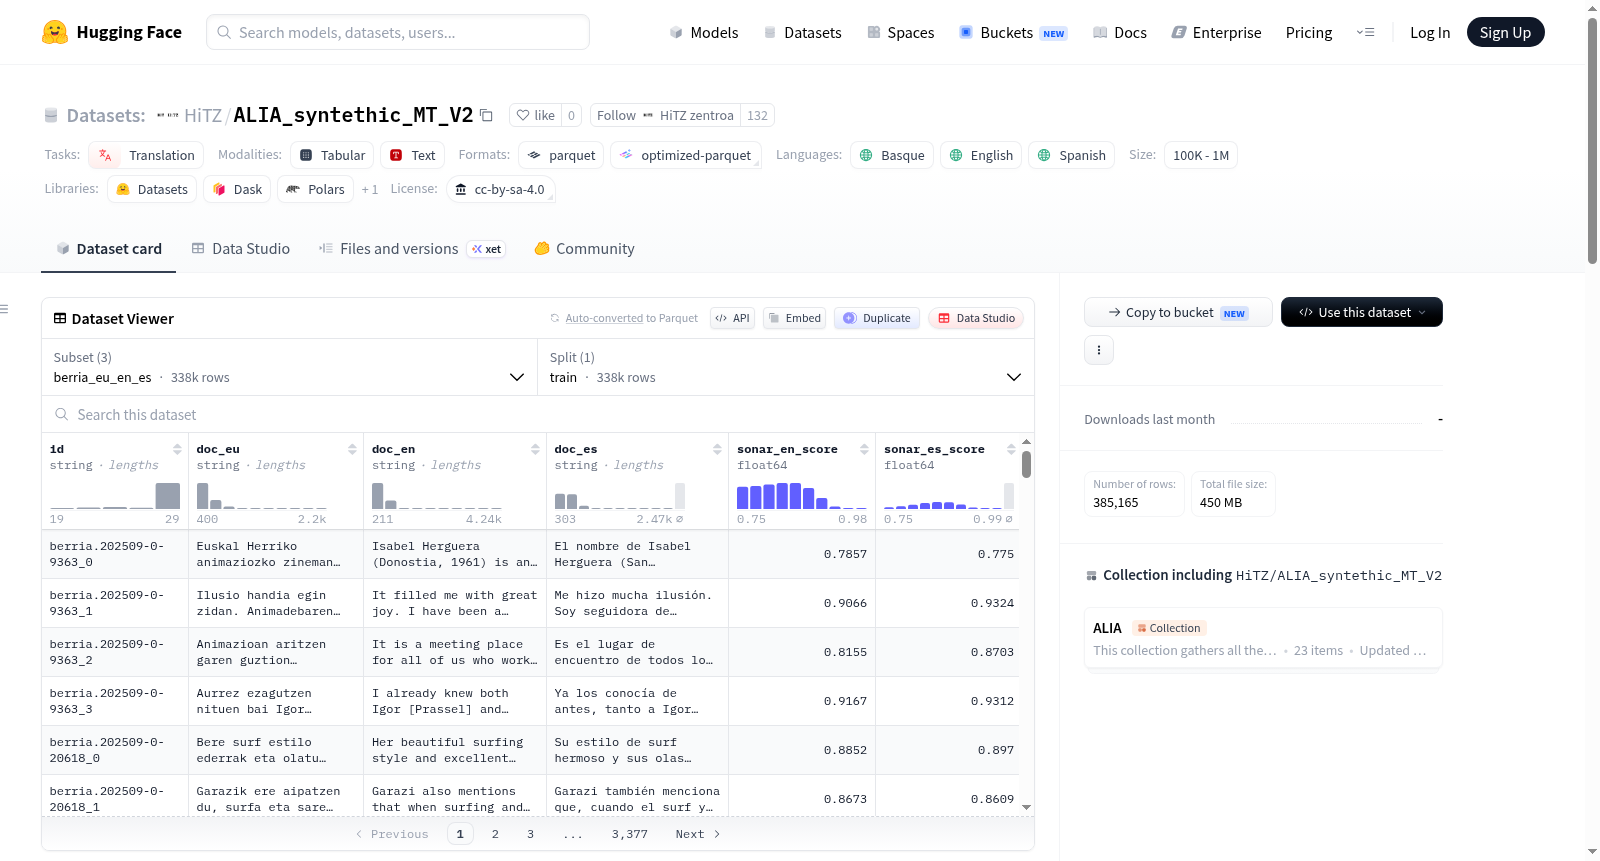Click the Hugging Face logo icon
1600x861 pixels.
55,32
